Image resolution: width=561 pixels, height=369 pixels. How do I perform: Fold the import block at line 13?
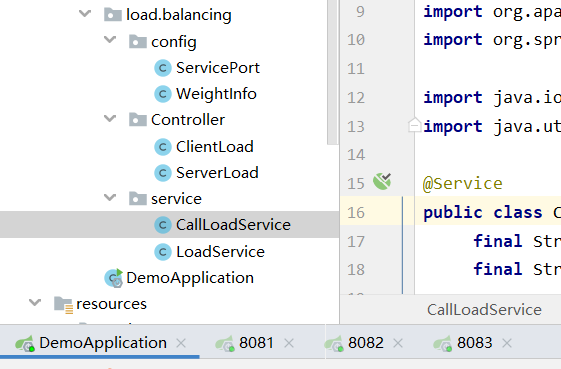[x=414, y=125]
